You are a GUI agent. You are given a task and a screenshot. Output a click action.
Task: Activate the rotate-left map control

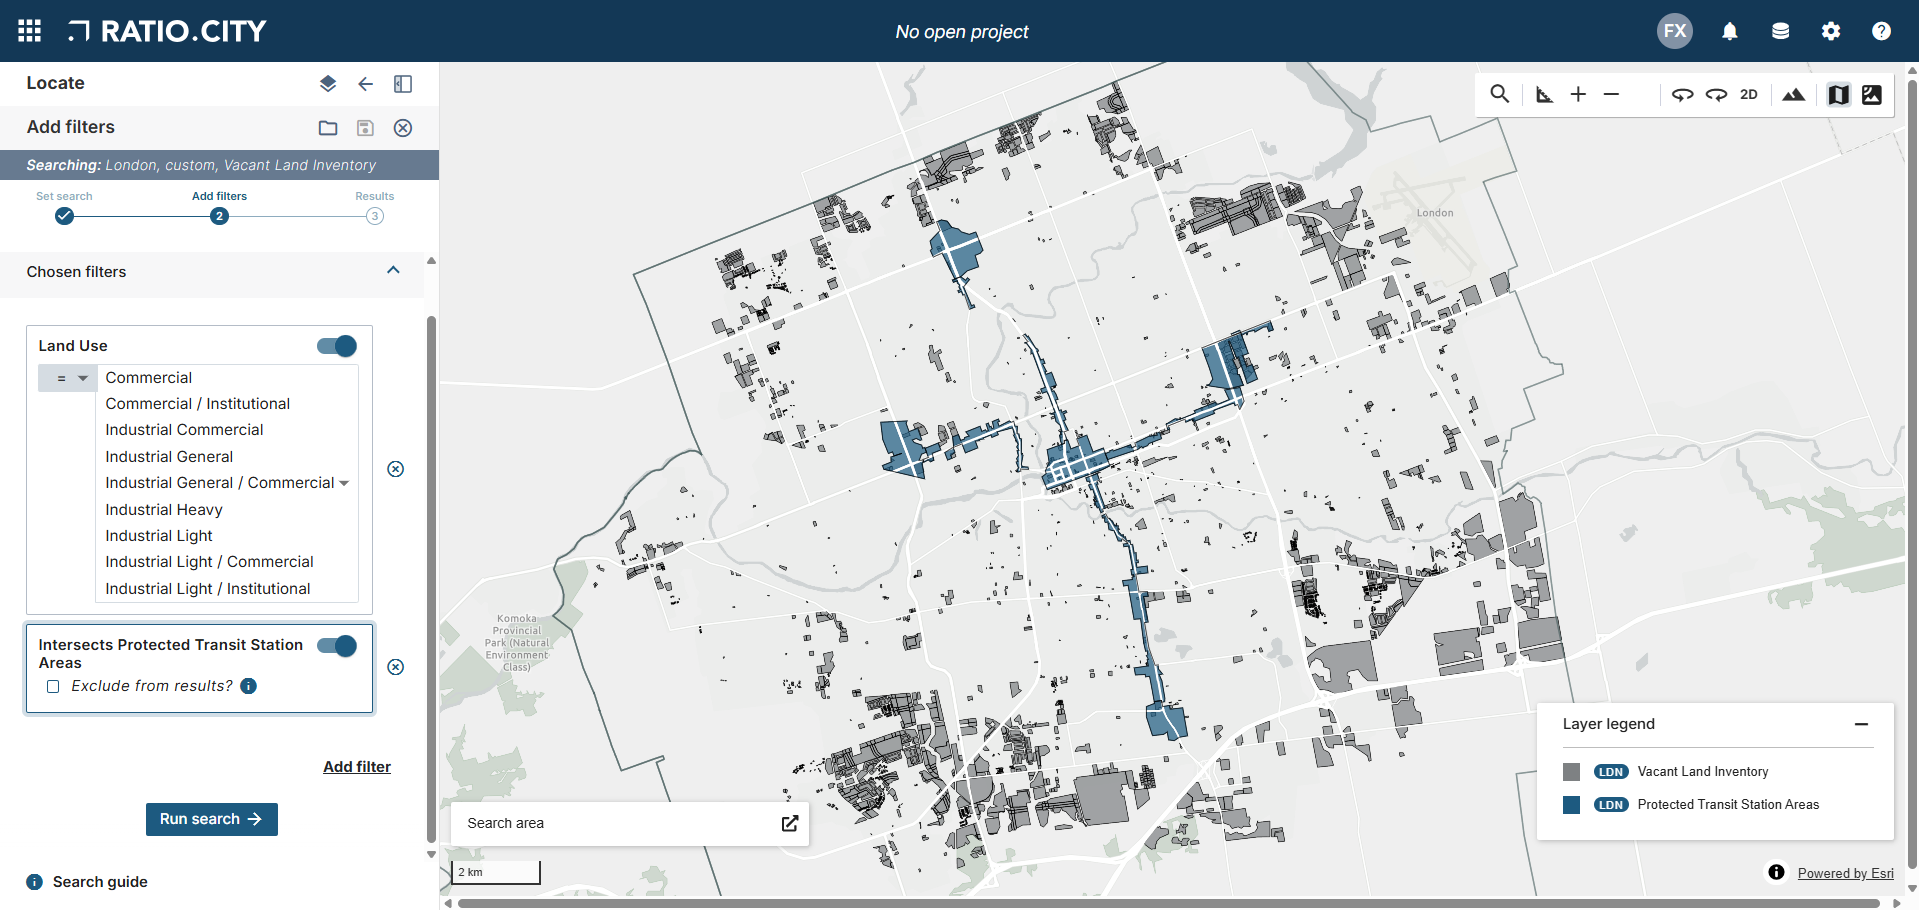coord(1683,93)
